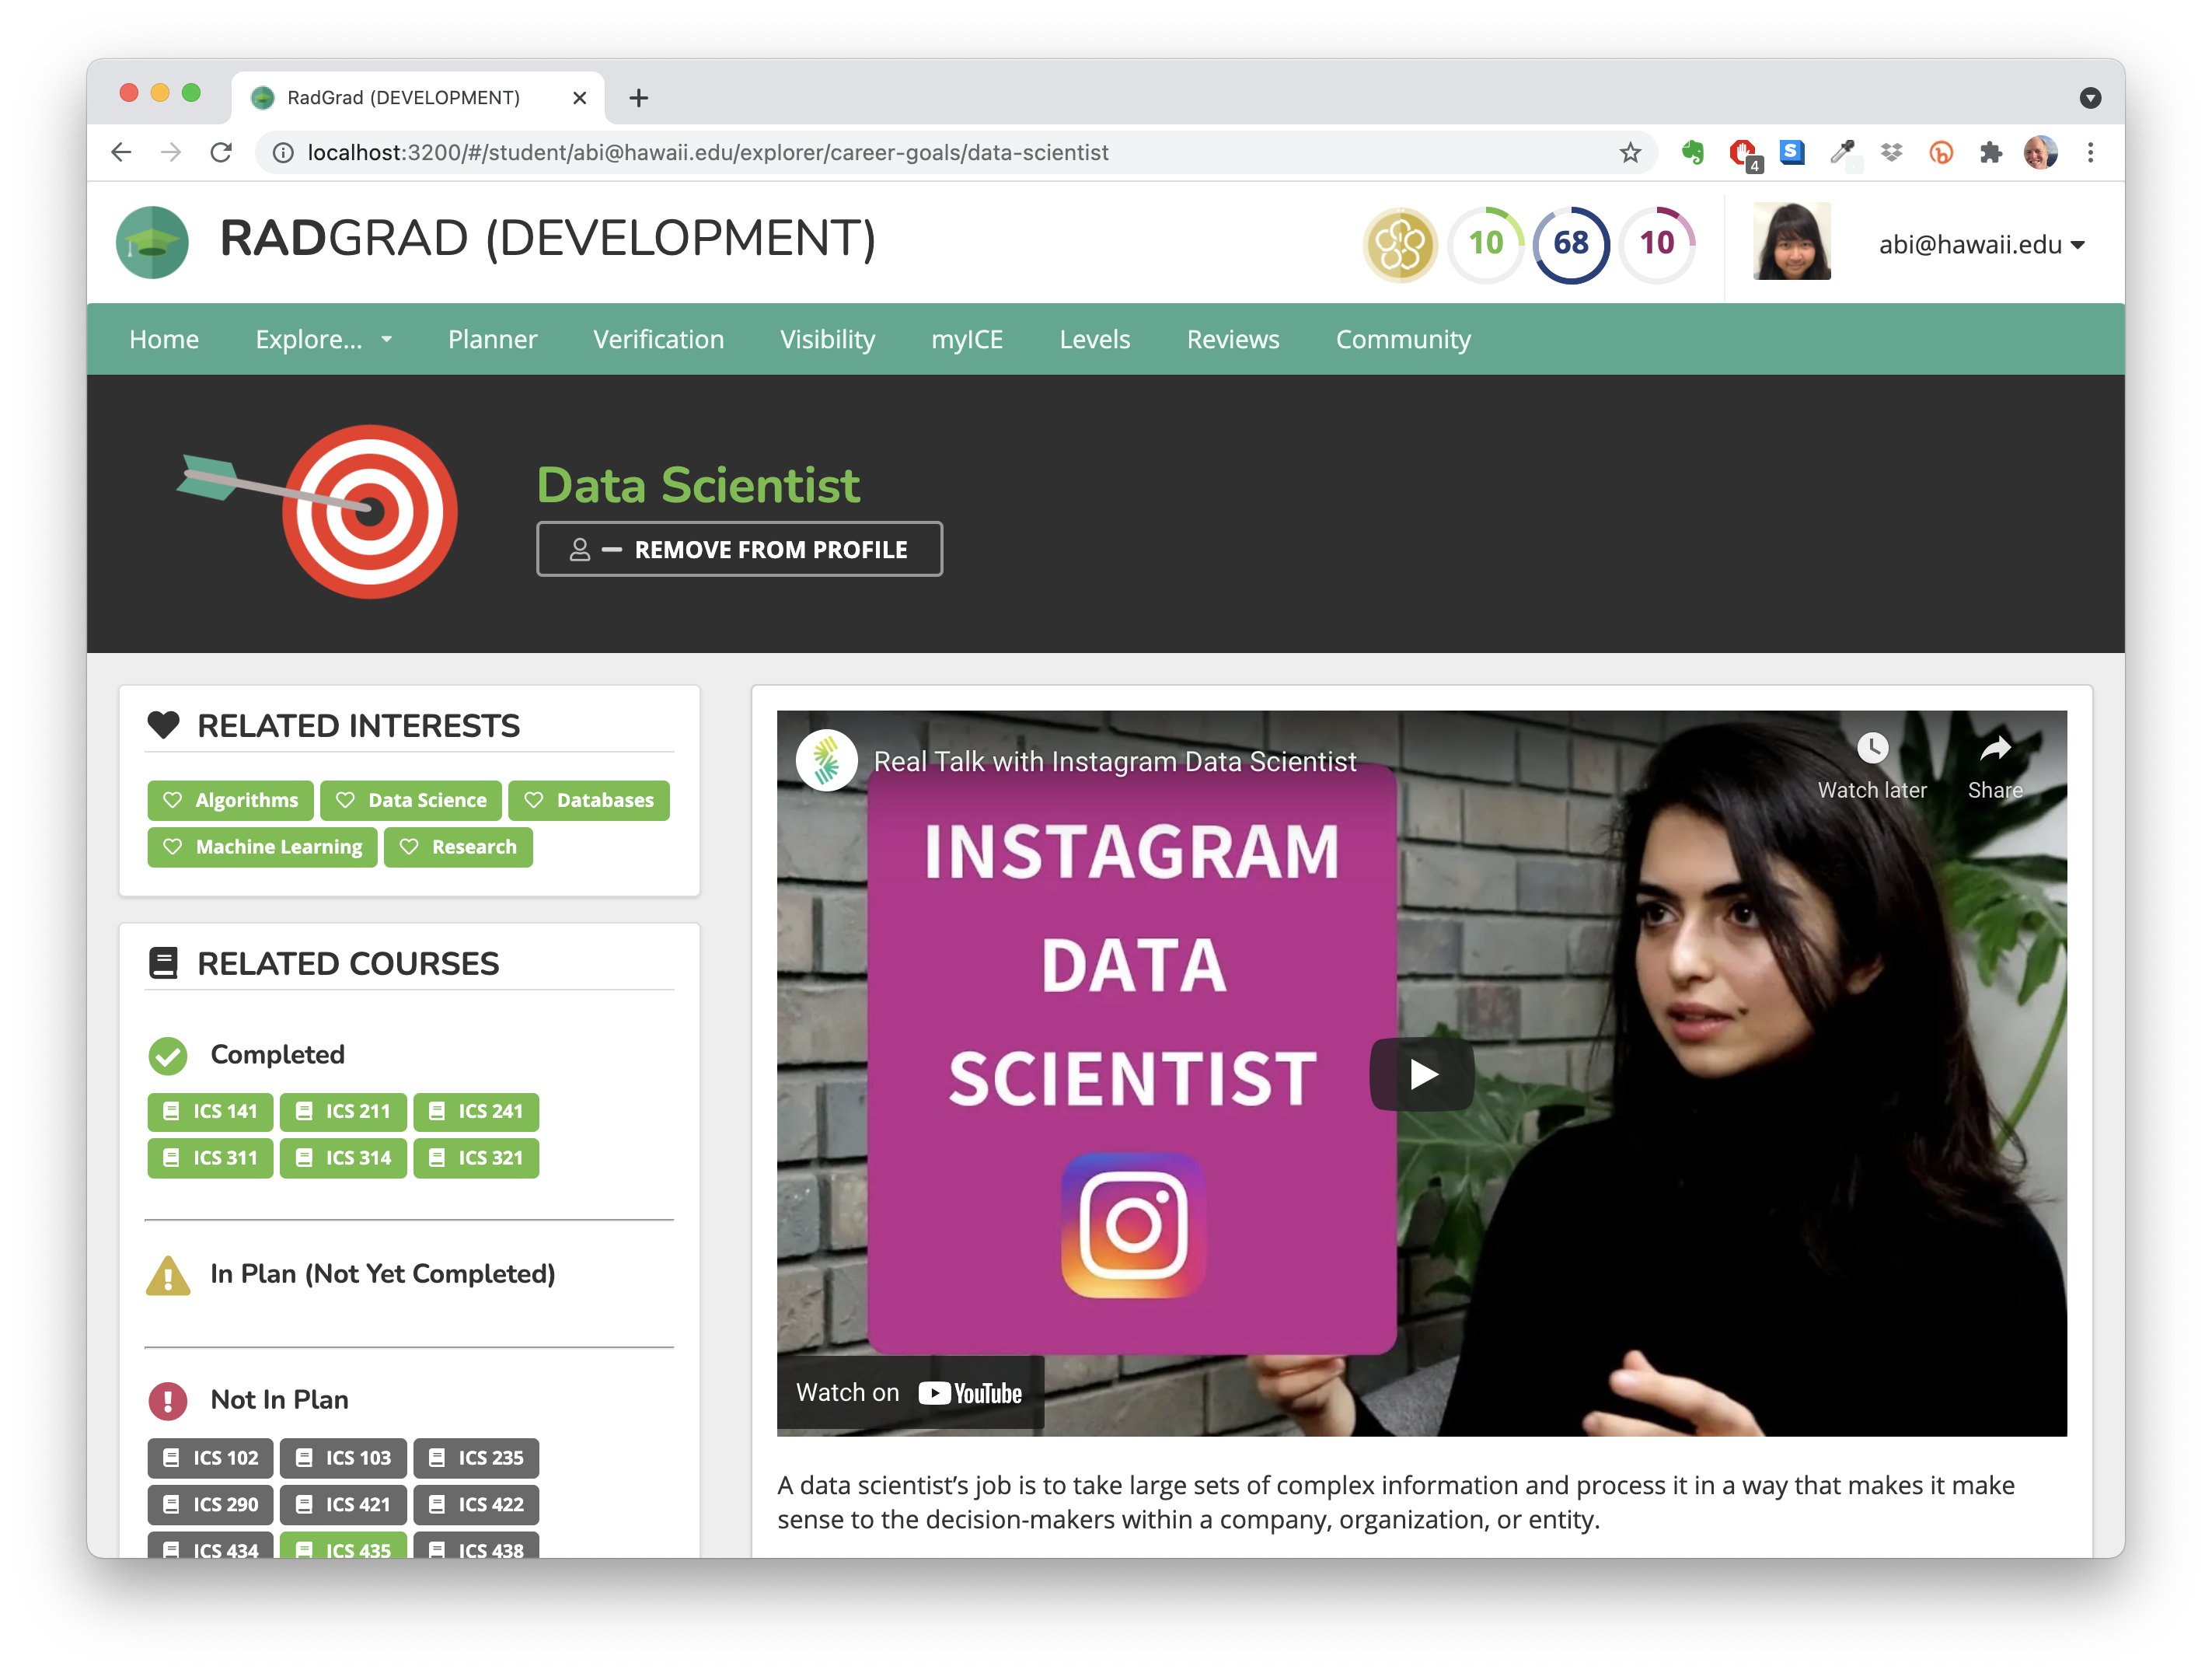Click the eyedropper color picker extension

coord(1842,152)
